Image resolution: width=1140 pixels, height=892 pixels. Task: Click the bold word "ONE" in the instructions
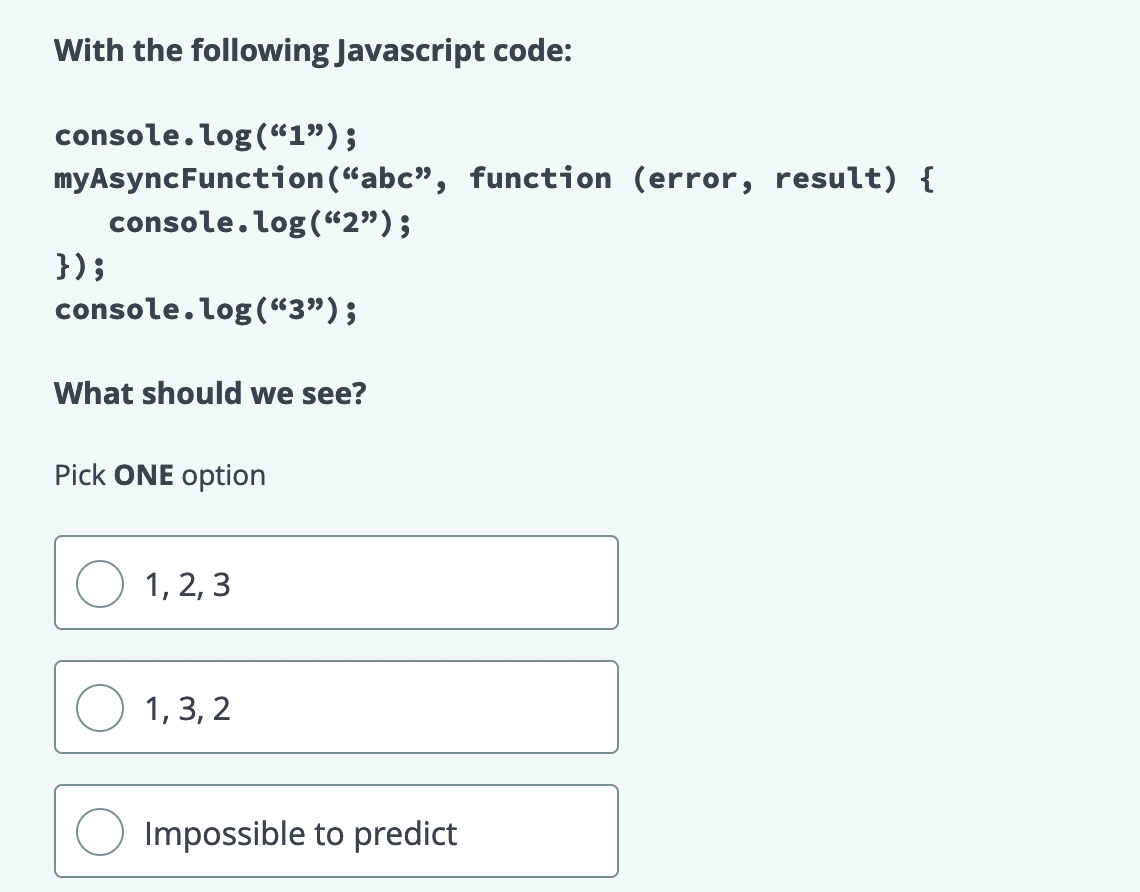pos(144,475)
